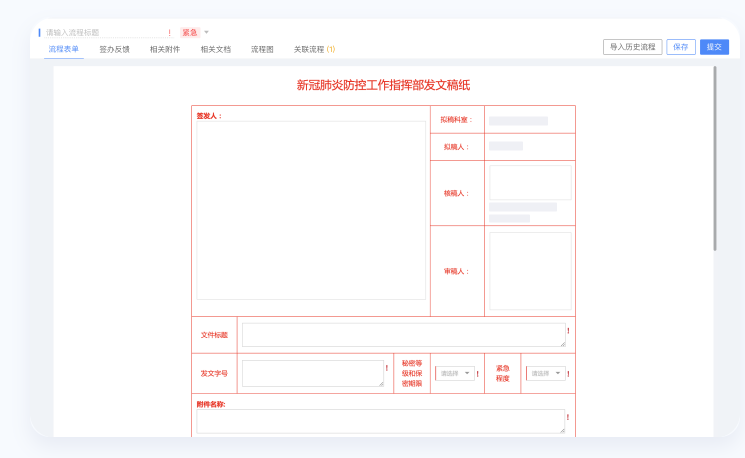Viewport: 745px width, 458px height.
Task: Click the 核稿人 input box
Action: coord(530,182)
